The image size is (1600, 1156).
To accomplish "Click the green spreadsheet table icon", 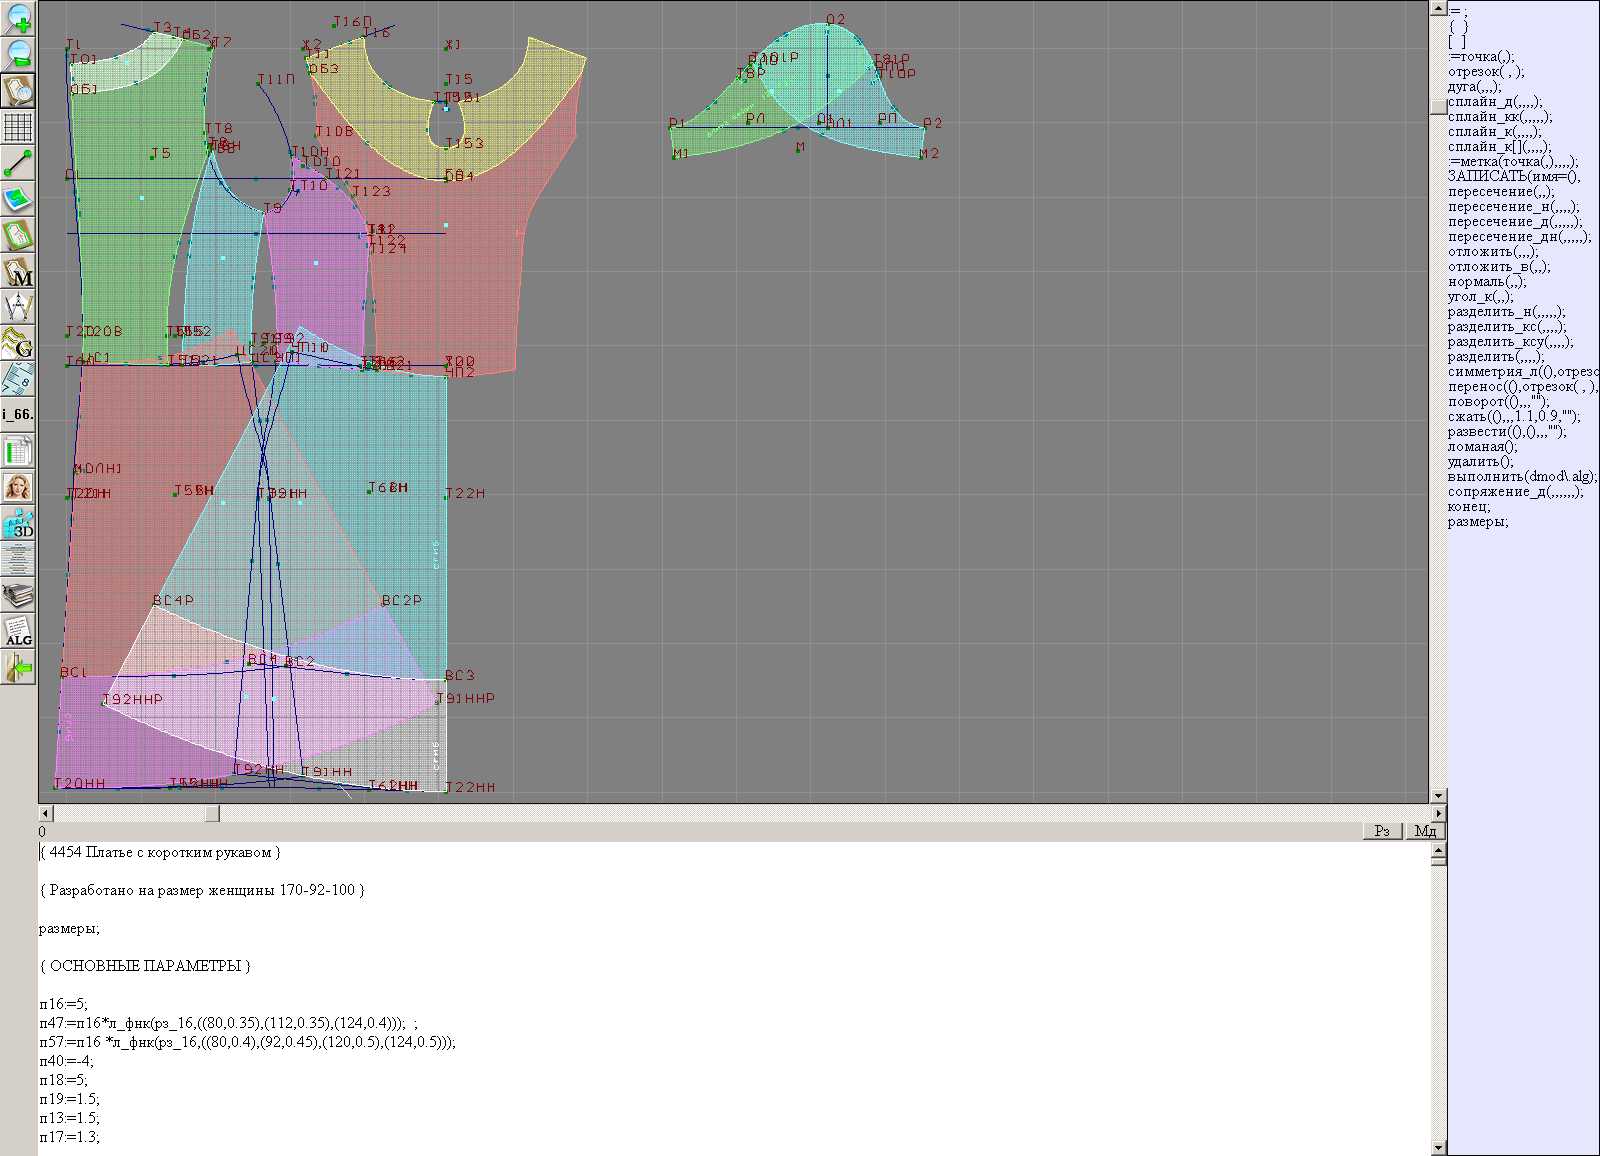I will (x=18, y=451).
